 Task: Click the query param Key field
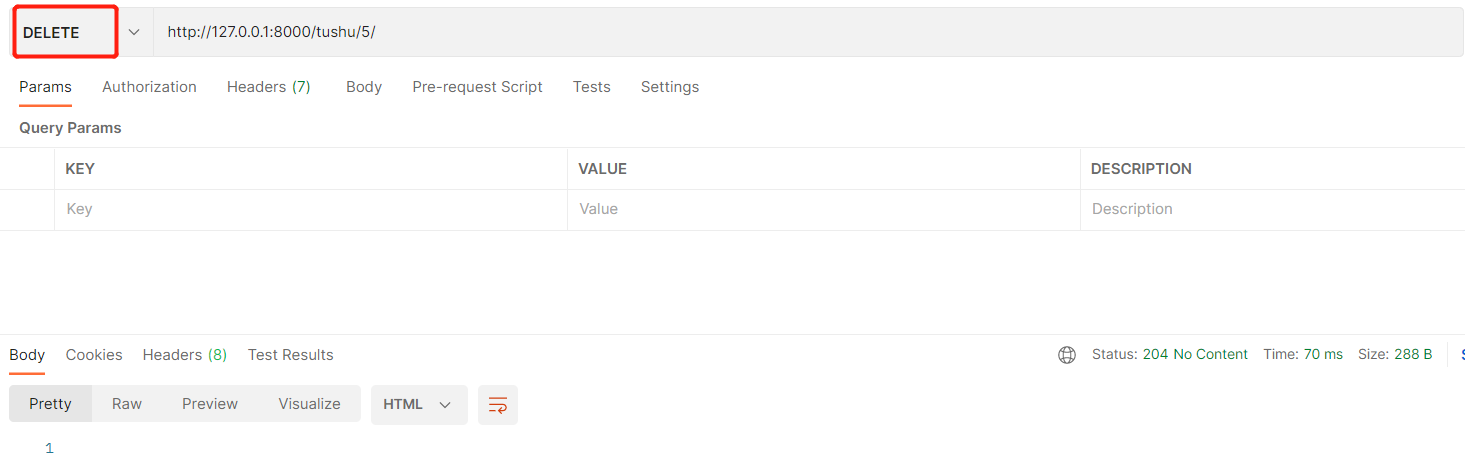pos(310,210)
